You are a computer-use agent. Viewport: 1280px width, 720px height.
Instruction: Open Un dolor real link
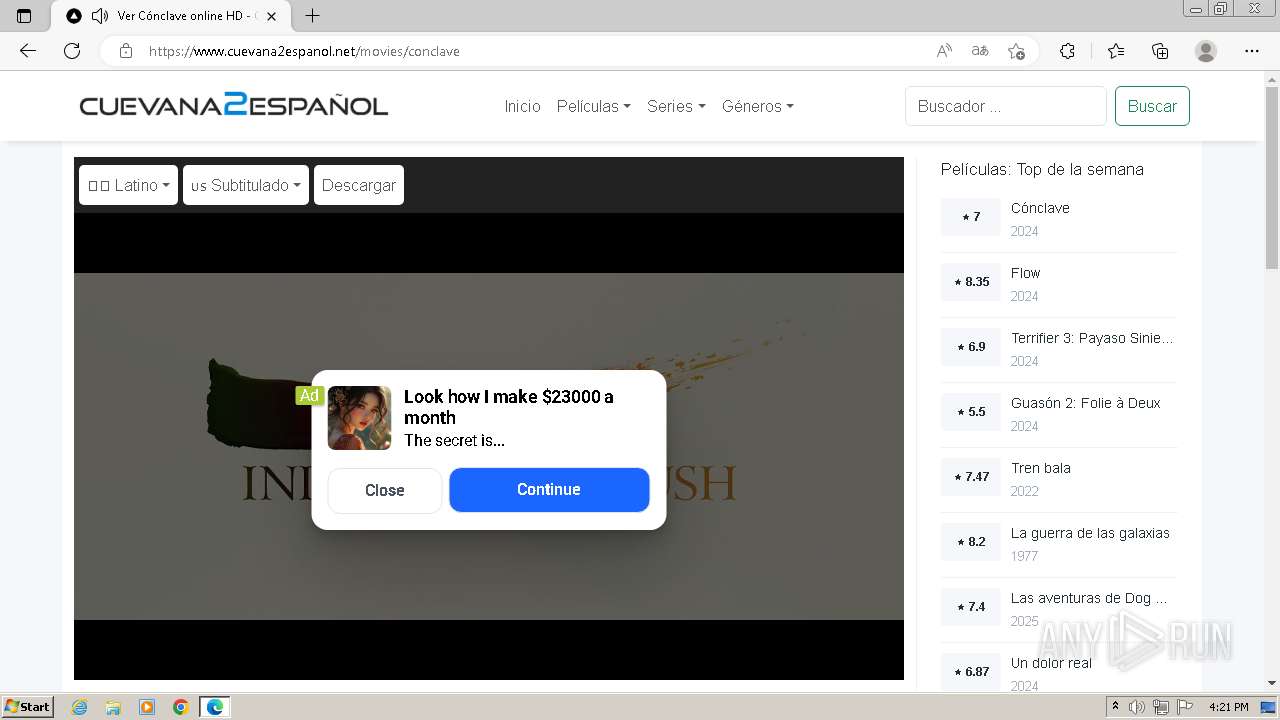click(x=1051, y=663)
